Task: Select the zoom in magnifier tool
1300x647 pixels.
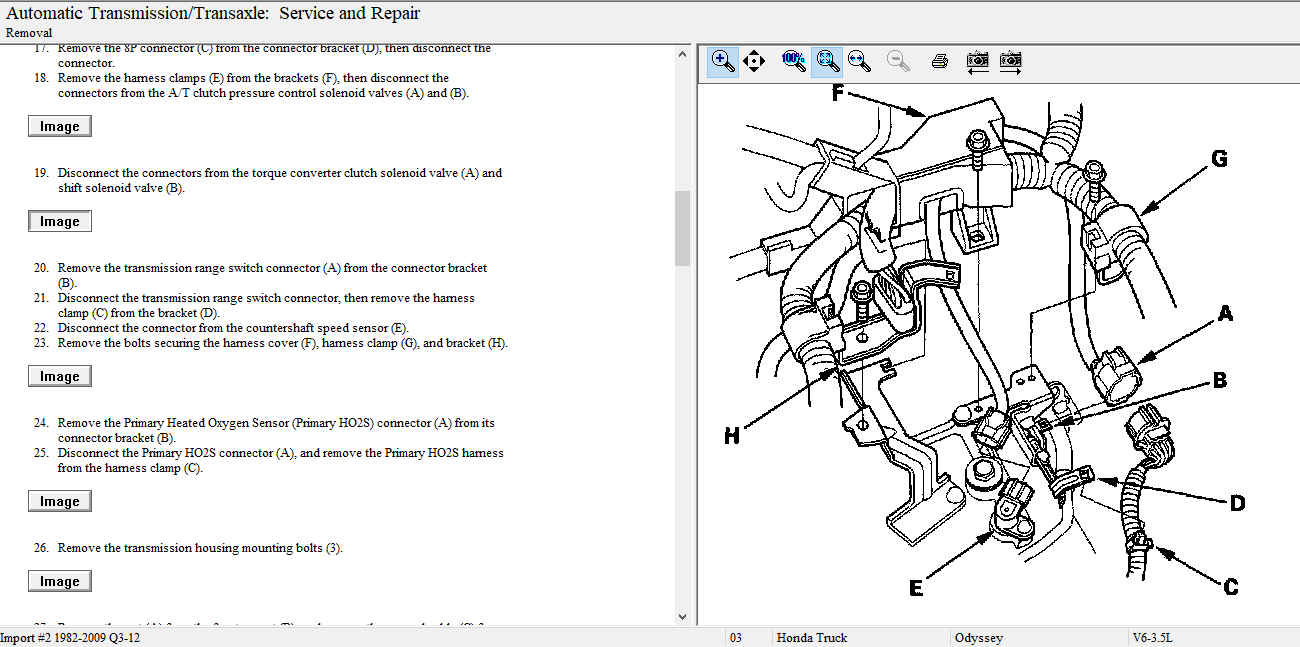Action: (722, 61)
